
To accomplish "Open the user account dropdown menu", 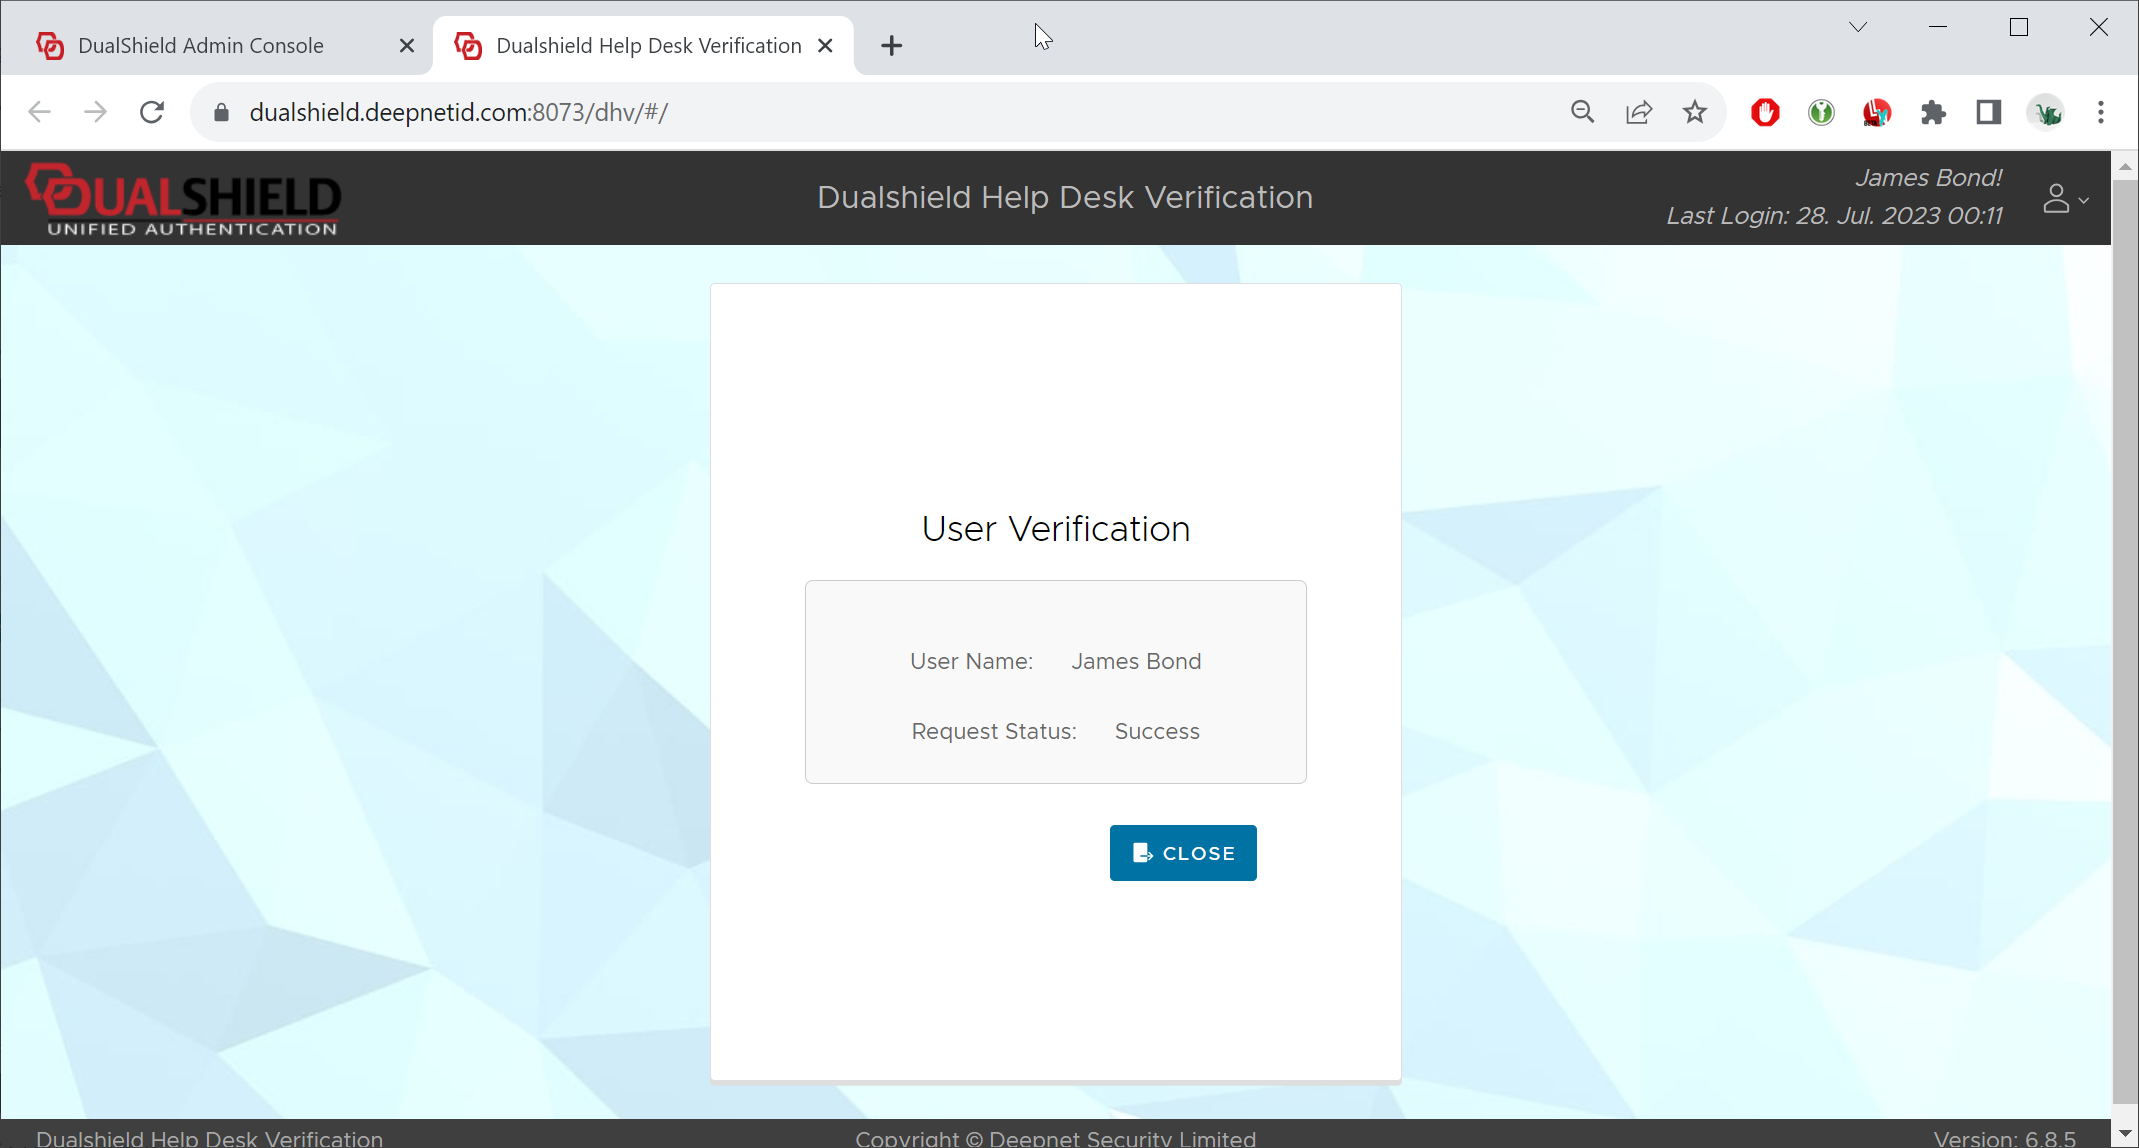I will click(2064, 199).
